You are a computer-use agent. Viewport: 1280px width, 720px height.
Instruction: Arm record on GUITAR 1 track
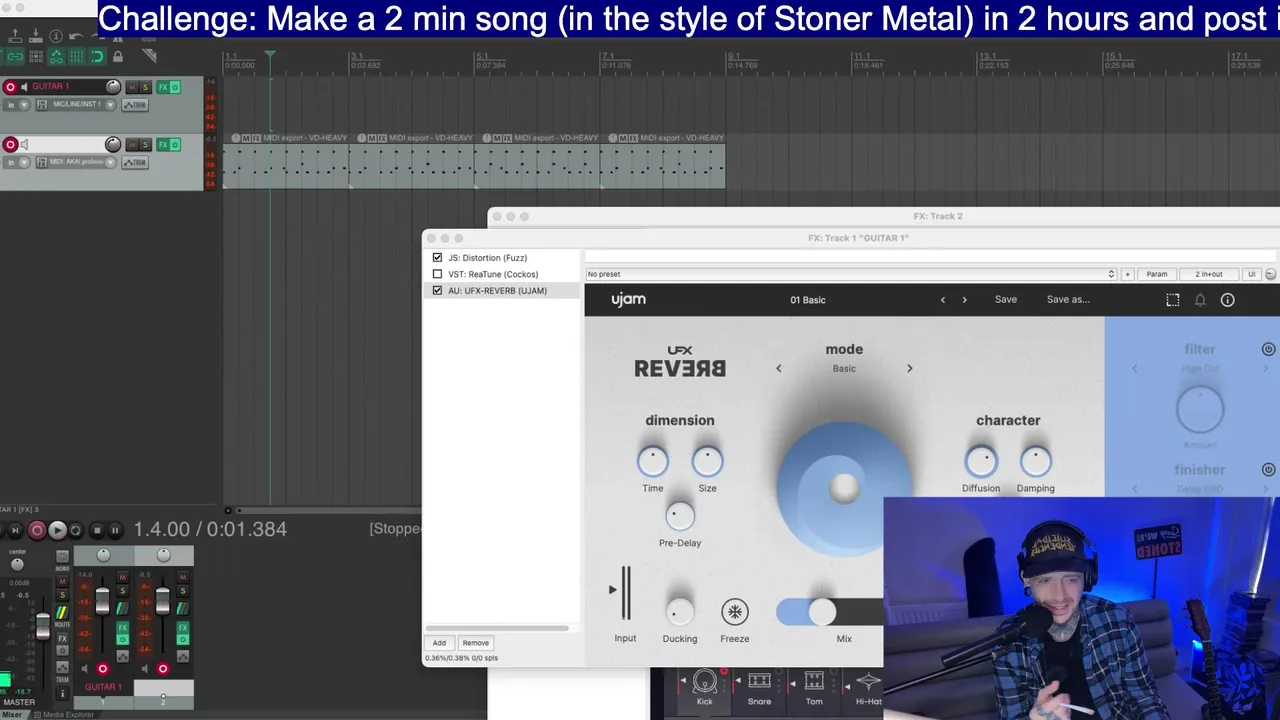(x=10, y=87)
